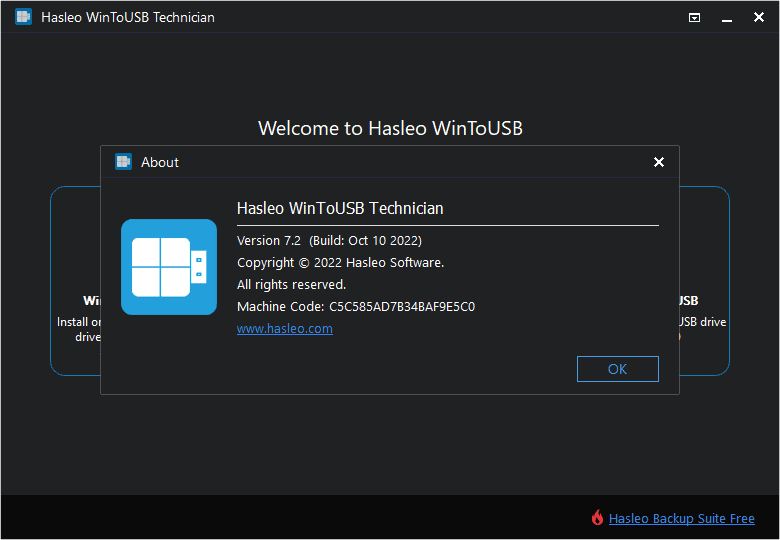Click the Welcome to Hasleo WinToUSB heading
This screenshot has height=540, width=780.
[x=390, y=128]
